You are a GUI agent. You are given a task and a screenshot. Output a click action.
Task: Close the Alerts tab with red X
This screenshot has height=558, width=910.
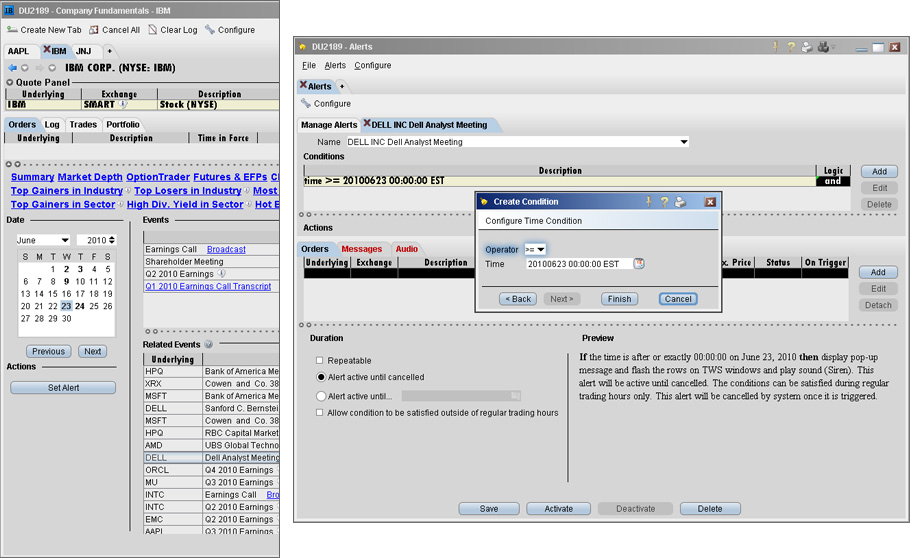[x=303, y=85]
